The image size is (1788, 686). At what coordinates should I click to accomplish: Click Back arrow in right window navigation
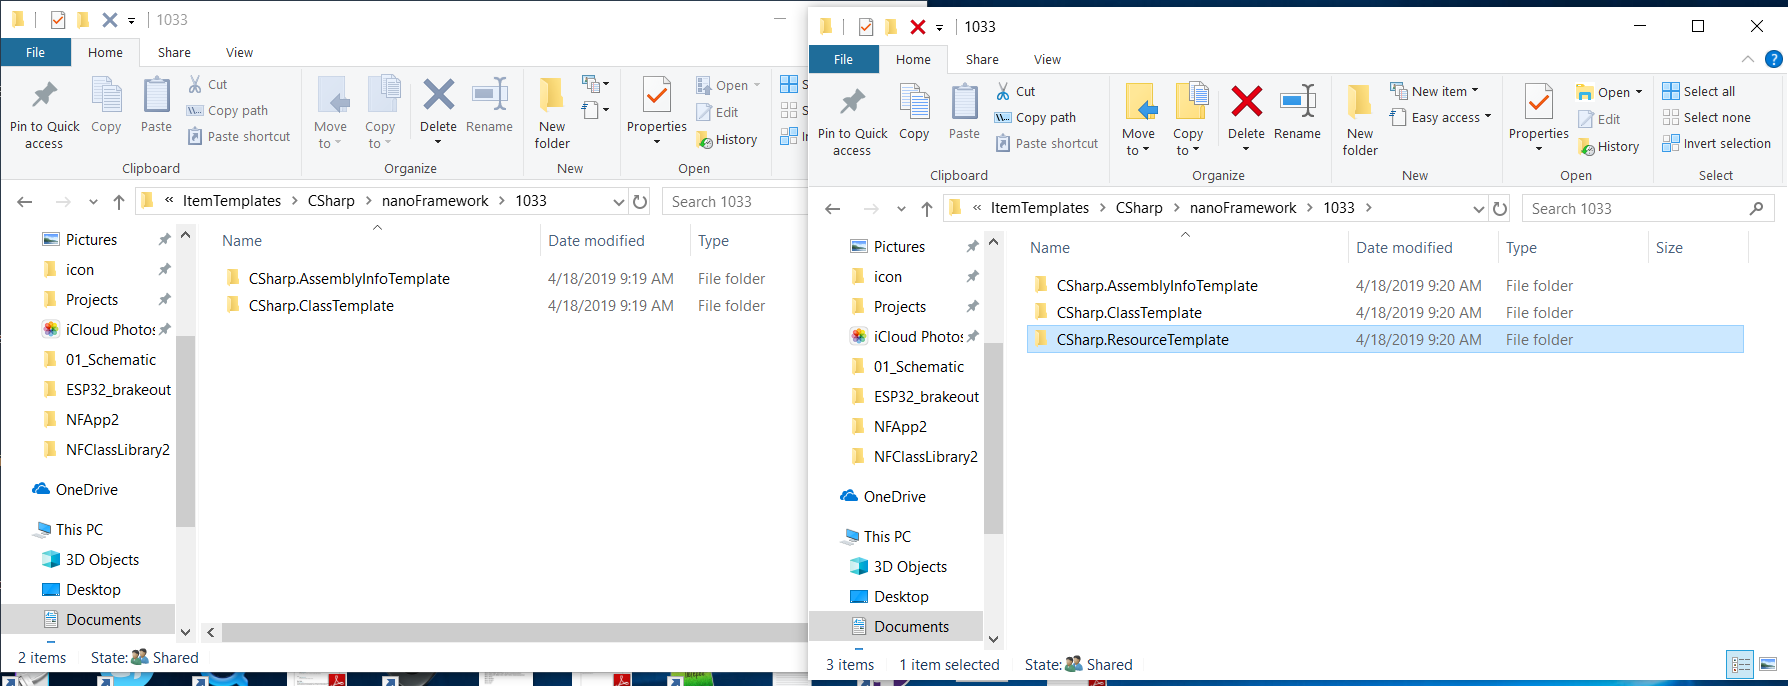[832, 208]
